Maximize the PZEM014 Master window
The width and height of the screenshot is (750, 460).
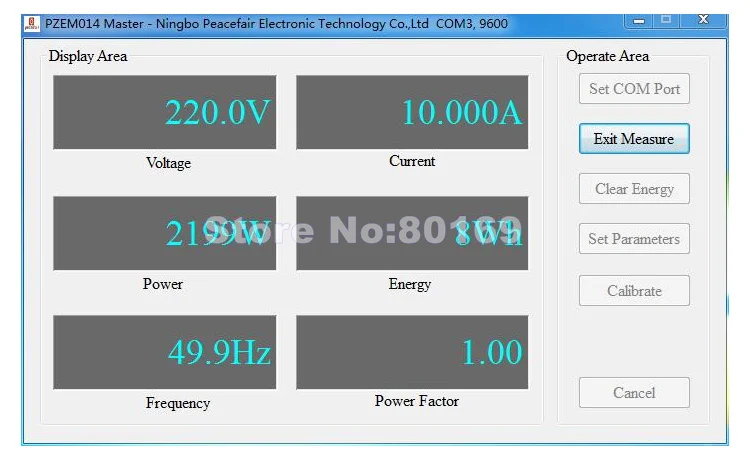pos(666,20)
